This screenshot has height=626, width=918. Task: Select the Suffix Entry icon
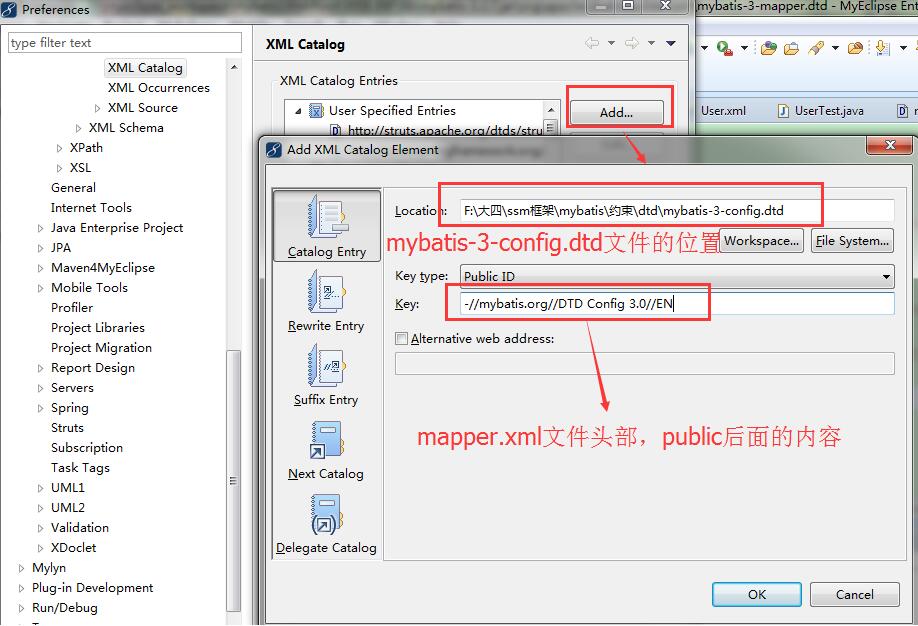(327, 365)
